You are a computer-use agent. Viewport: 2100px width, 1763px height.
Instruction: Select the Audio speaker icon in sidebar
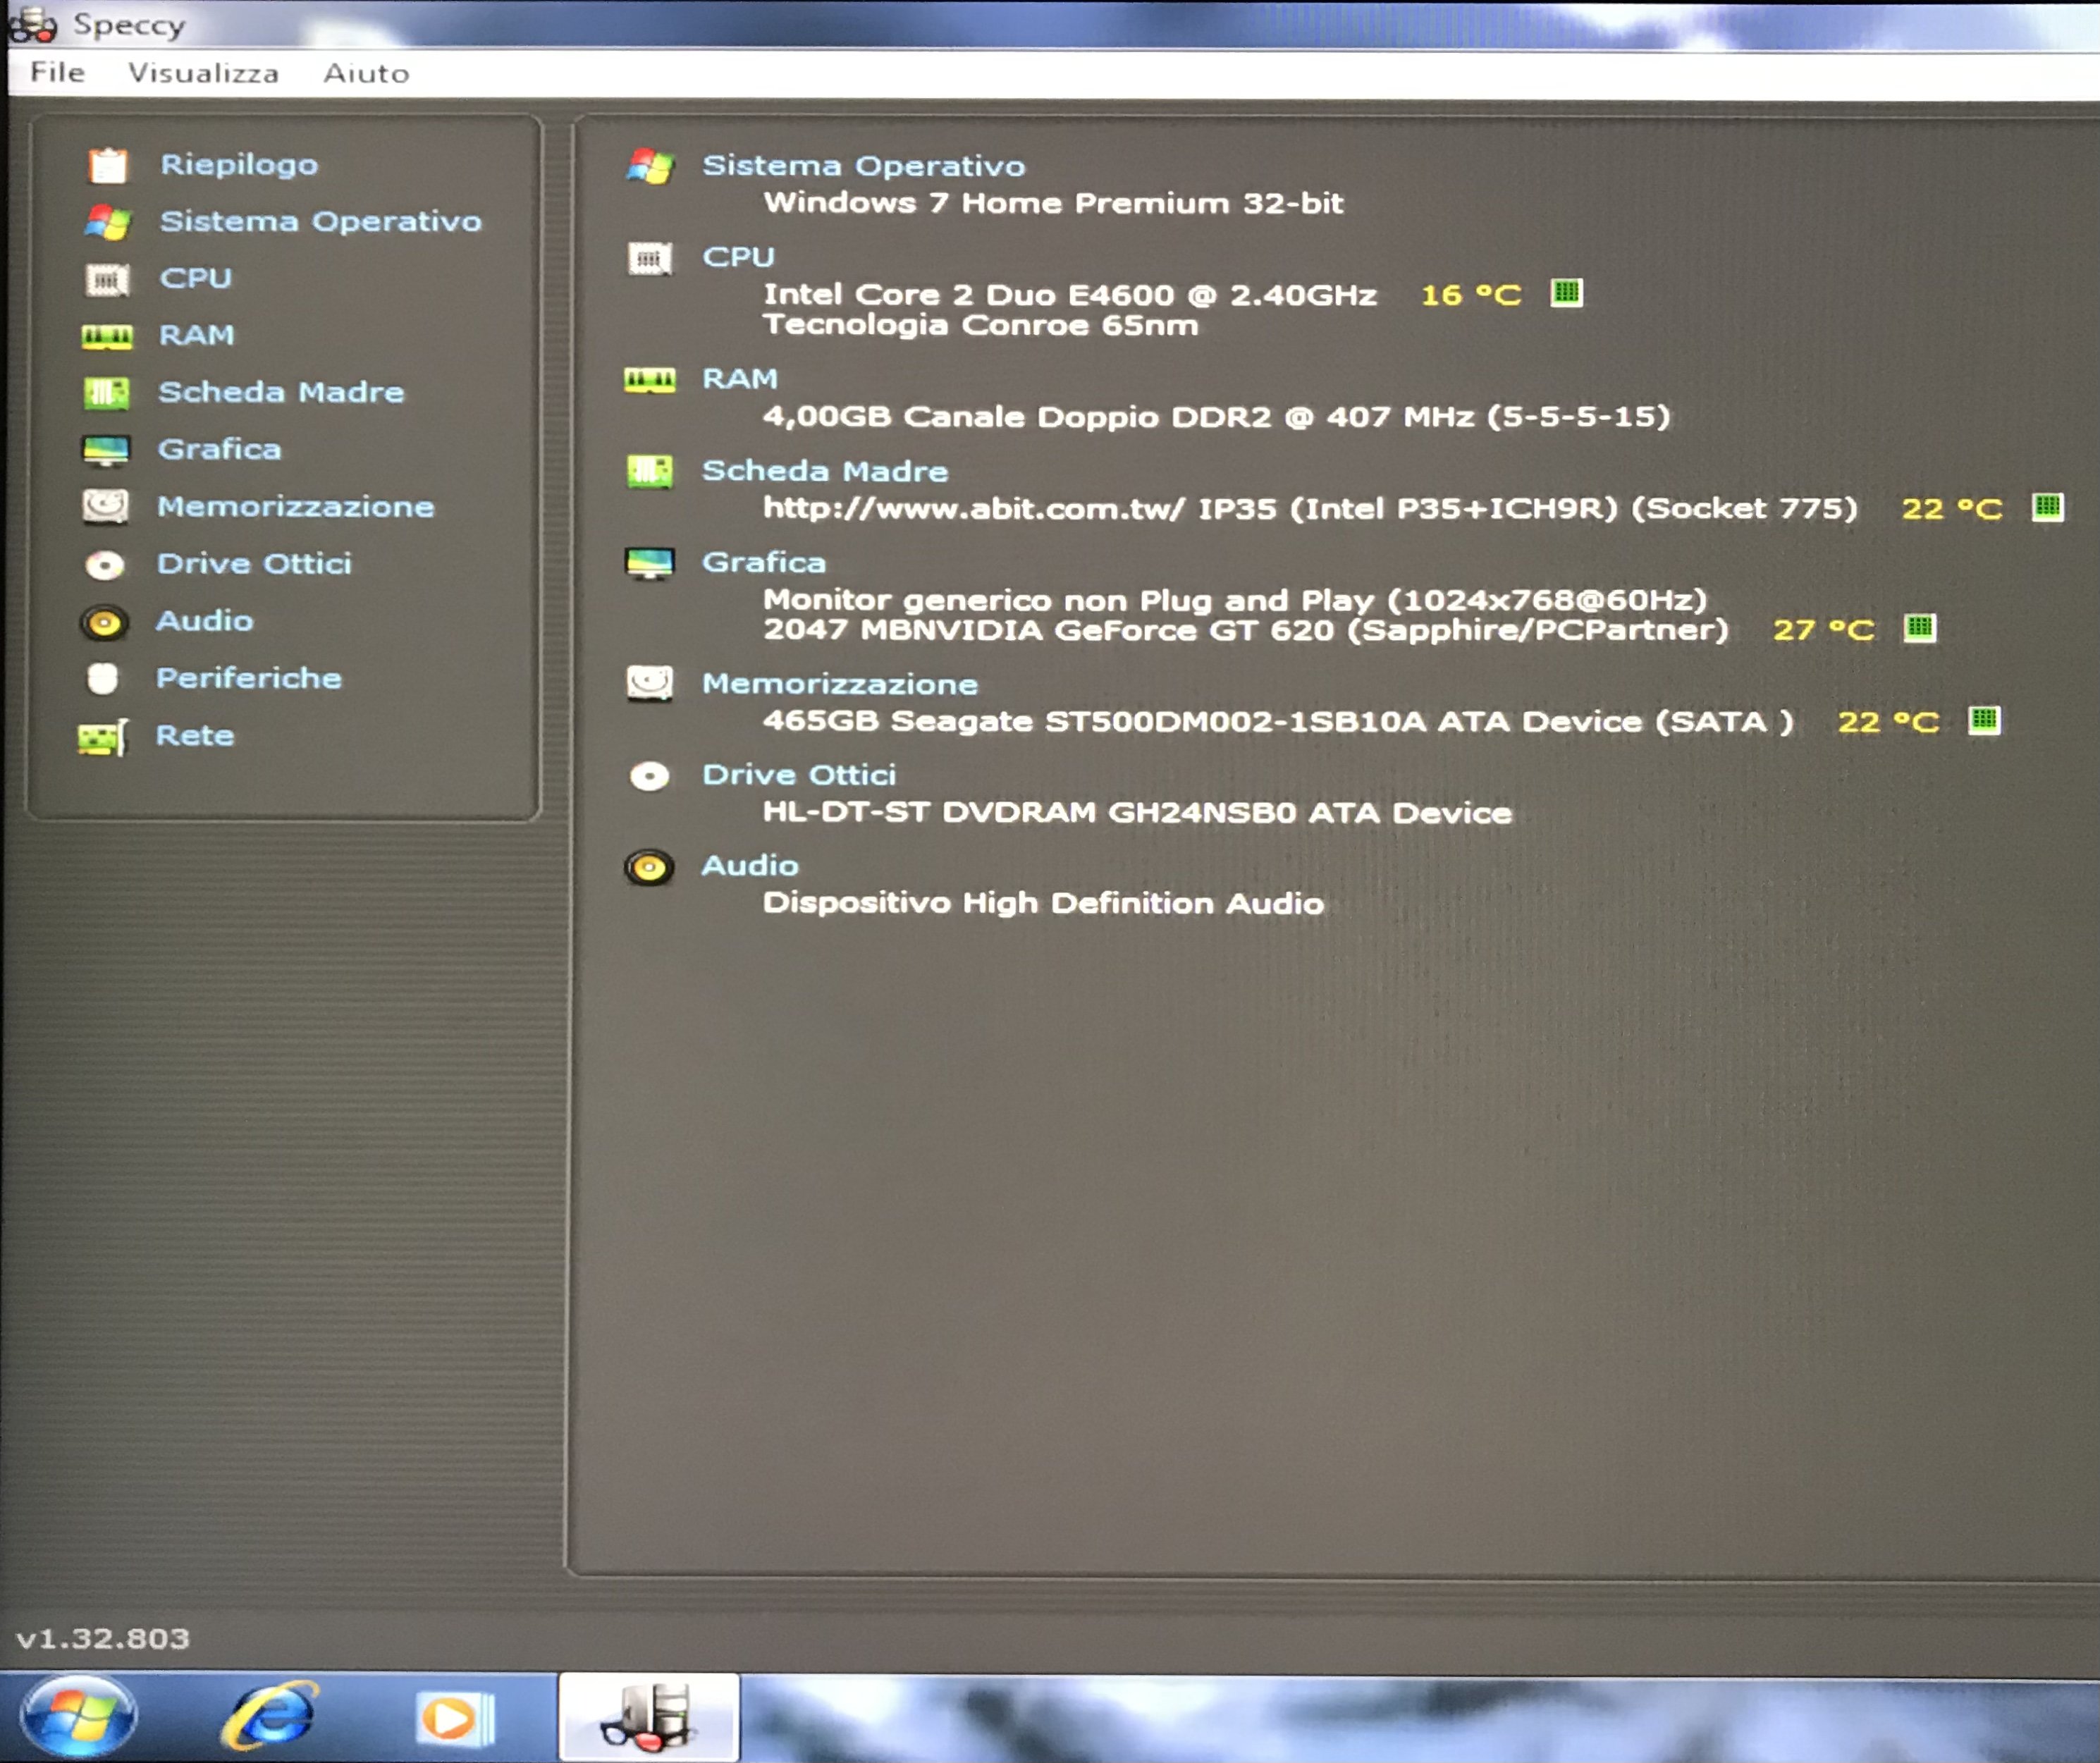(104, 623)
